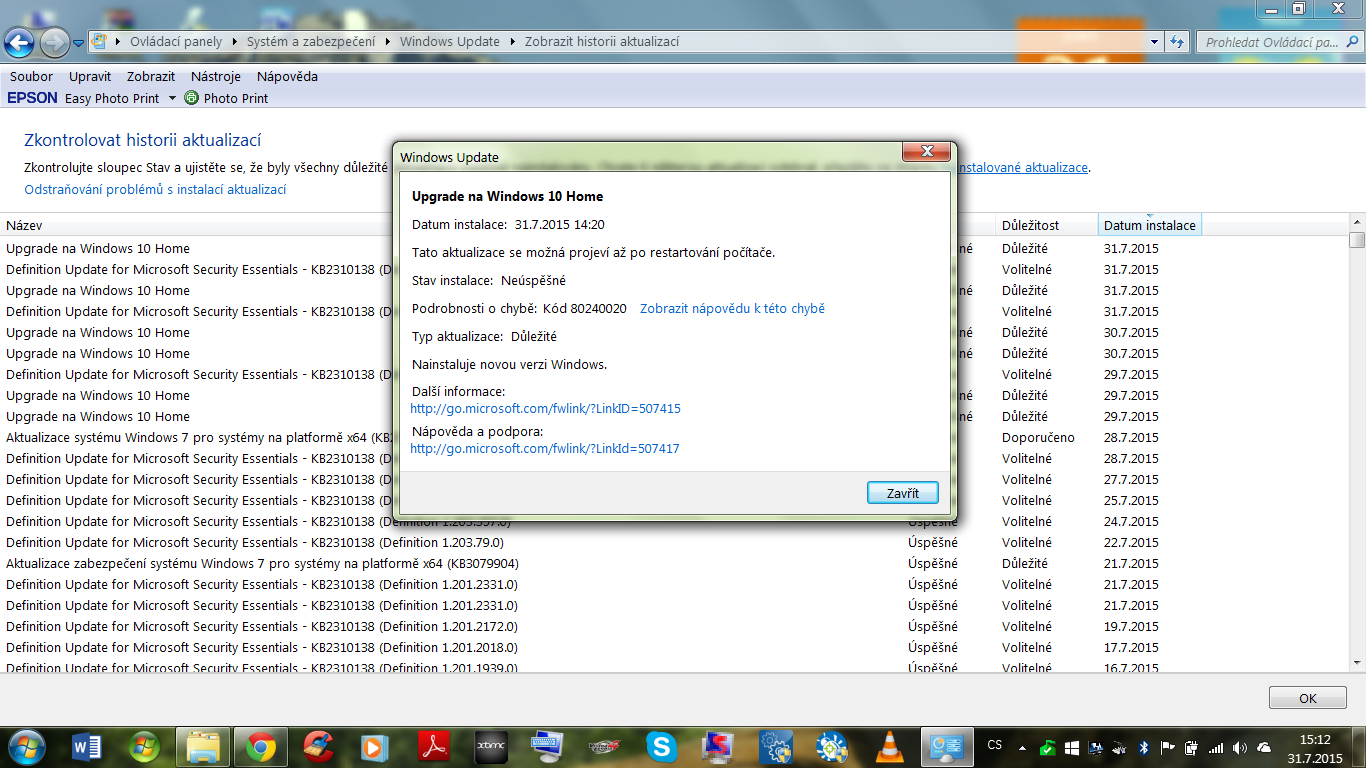The width and height of the screenshot is (1366, 768).
Task: Open the Nástroje menu
Action: 216,77
